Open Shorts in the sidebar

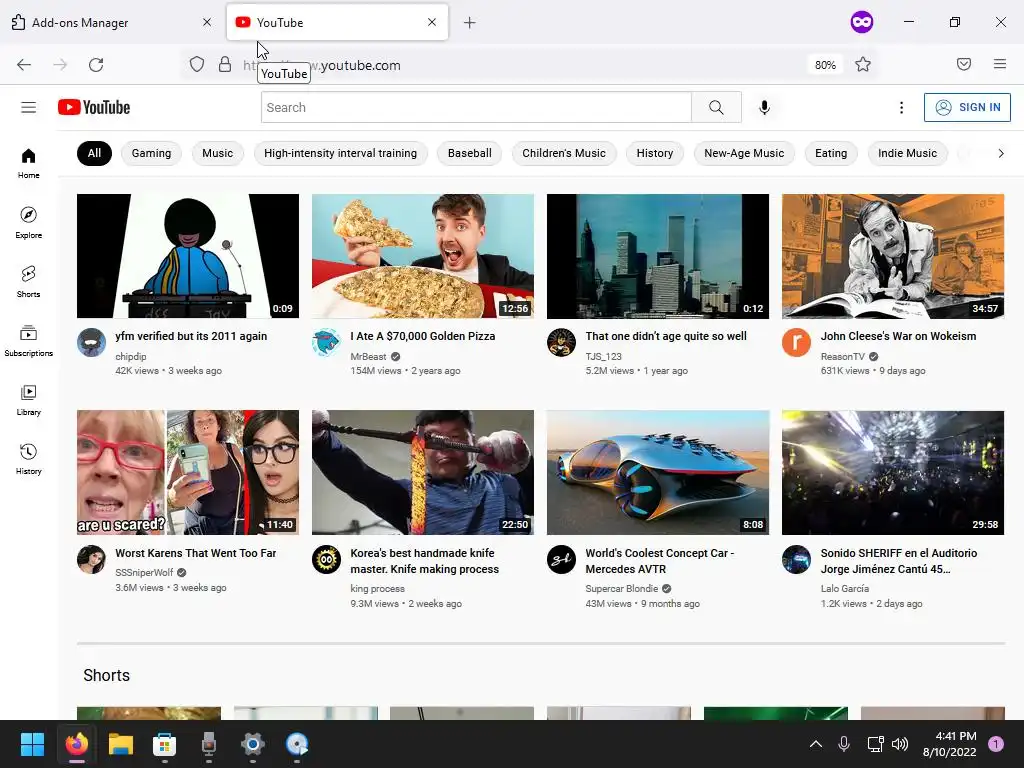(x=28, y=281)
